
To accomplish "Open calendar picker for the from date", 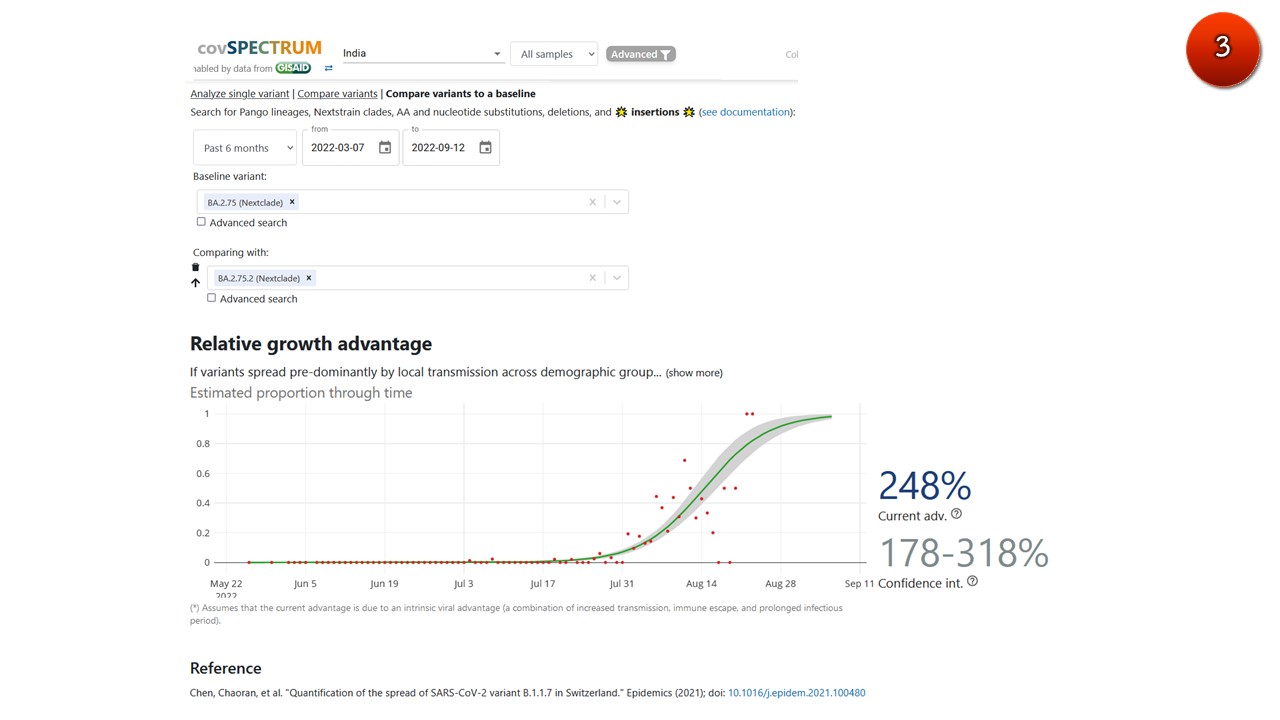I will pos(385,148).
